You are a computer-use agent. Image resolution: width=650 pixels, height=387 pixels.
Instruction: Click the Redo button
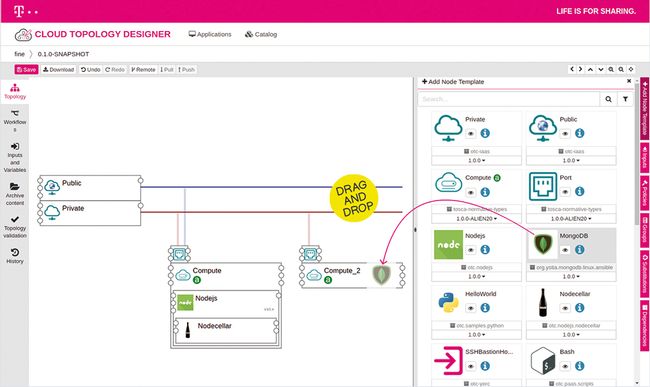(115, 70)
